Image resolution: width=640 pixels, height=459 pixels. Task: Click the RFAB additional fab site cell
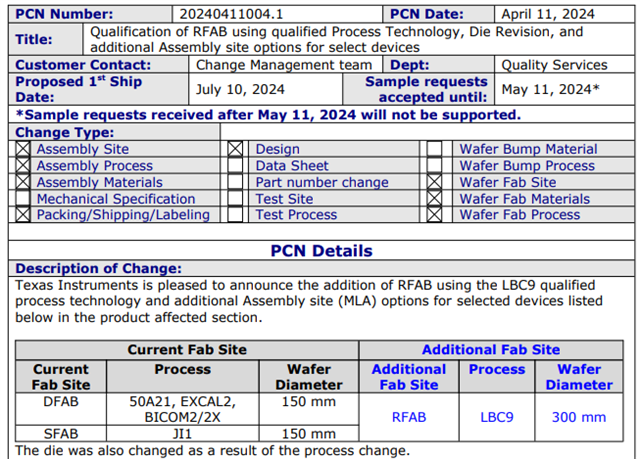click(408, 417)
